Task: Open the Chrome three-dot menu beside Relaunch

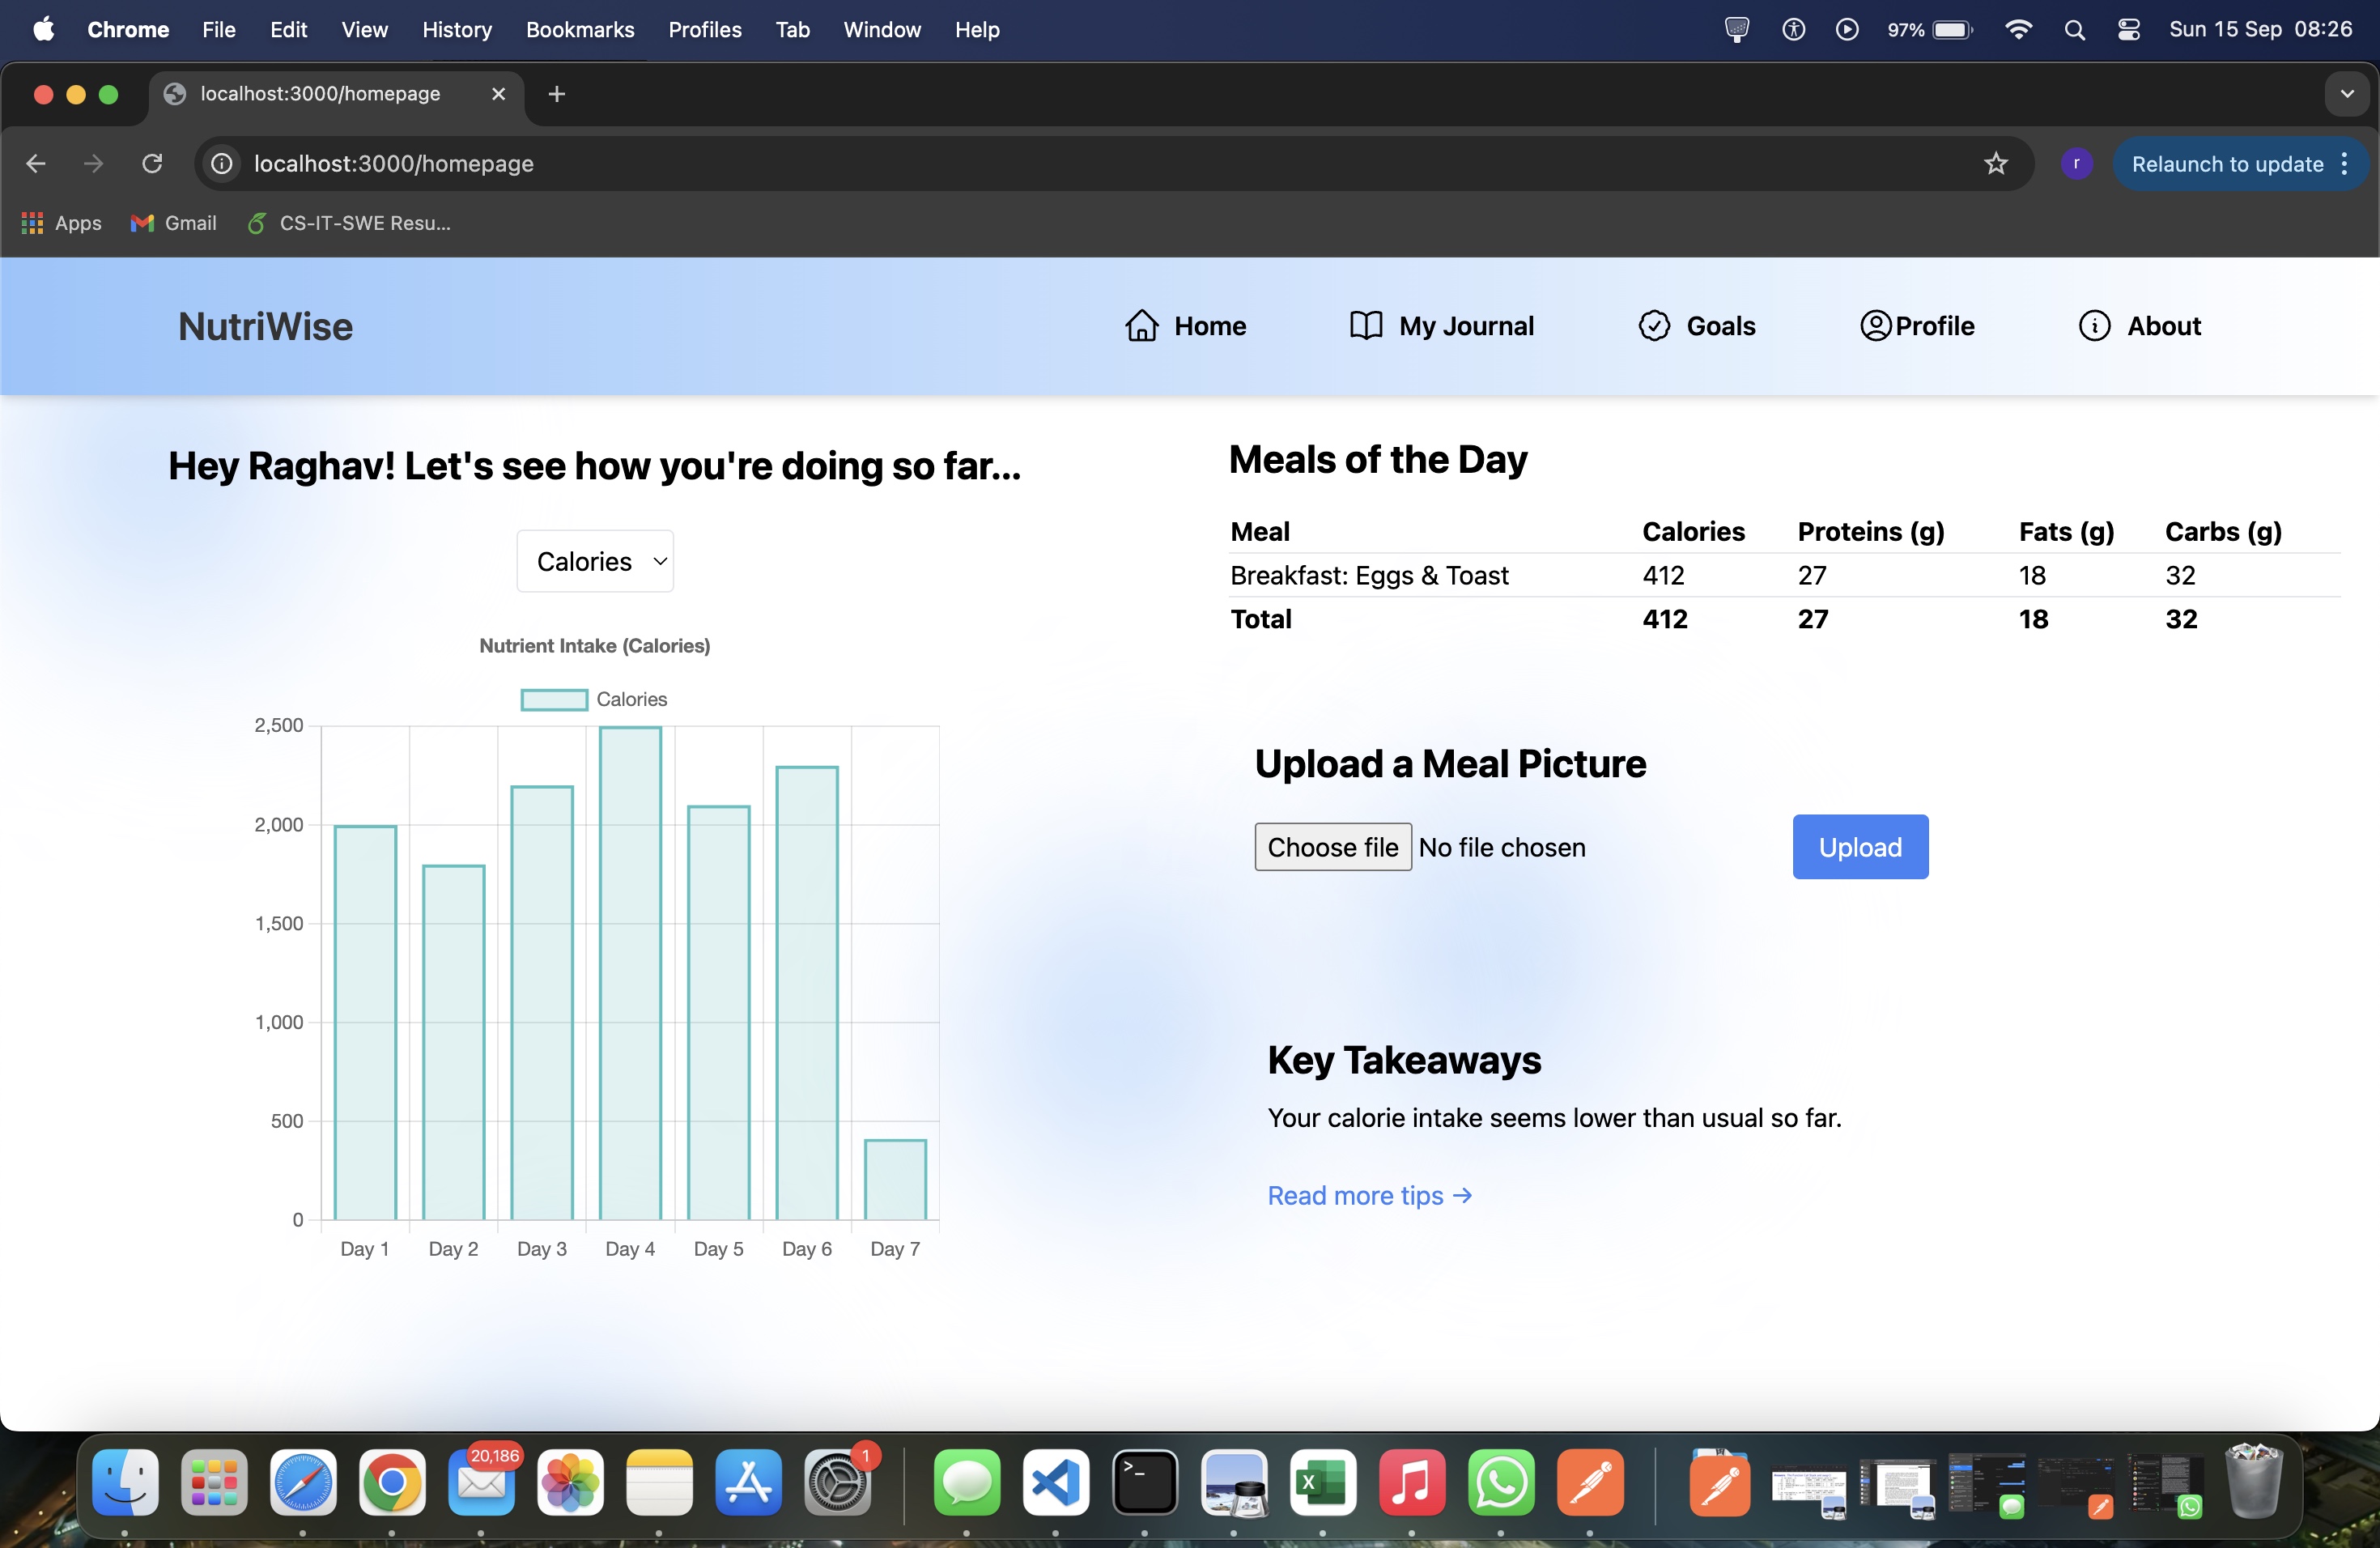Action: coord(2344,164)
